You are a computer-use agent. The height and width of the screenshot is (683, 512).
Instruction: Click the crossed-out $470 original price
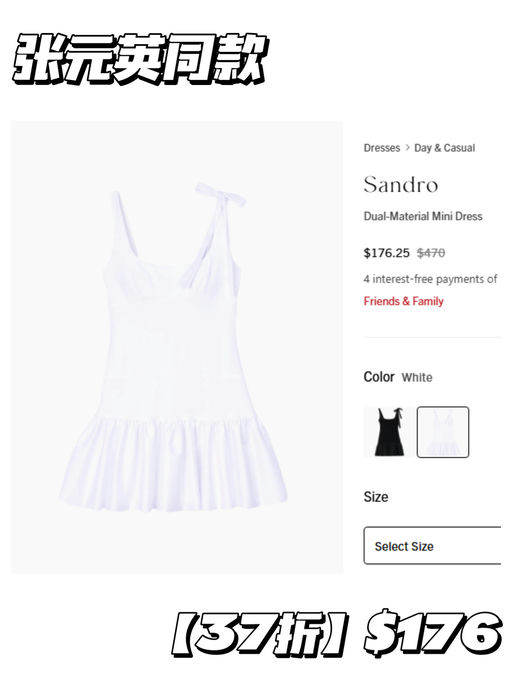[x=431, y=253]
